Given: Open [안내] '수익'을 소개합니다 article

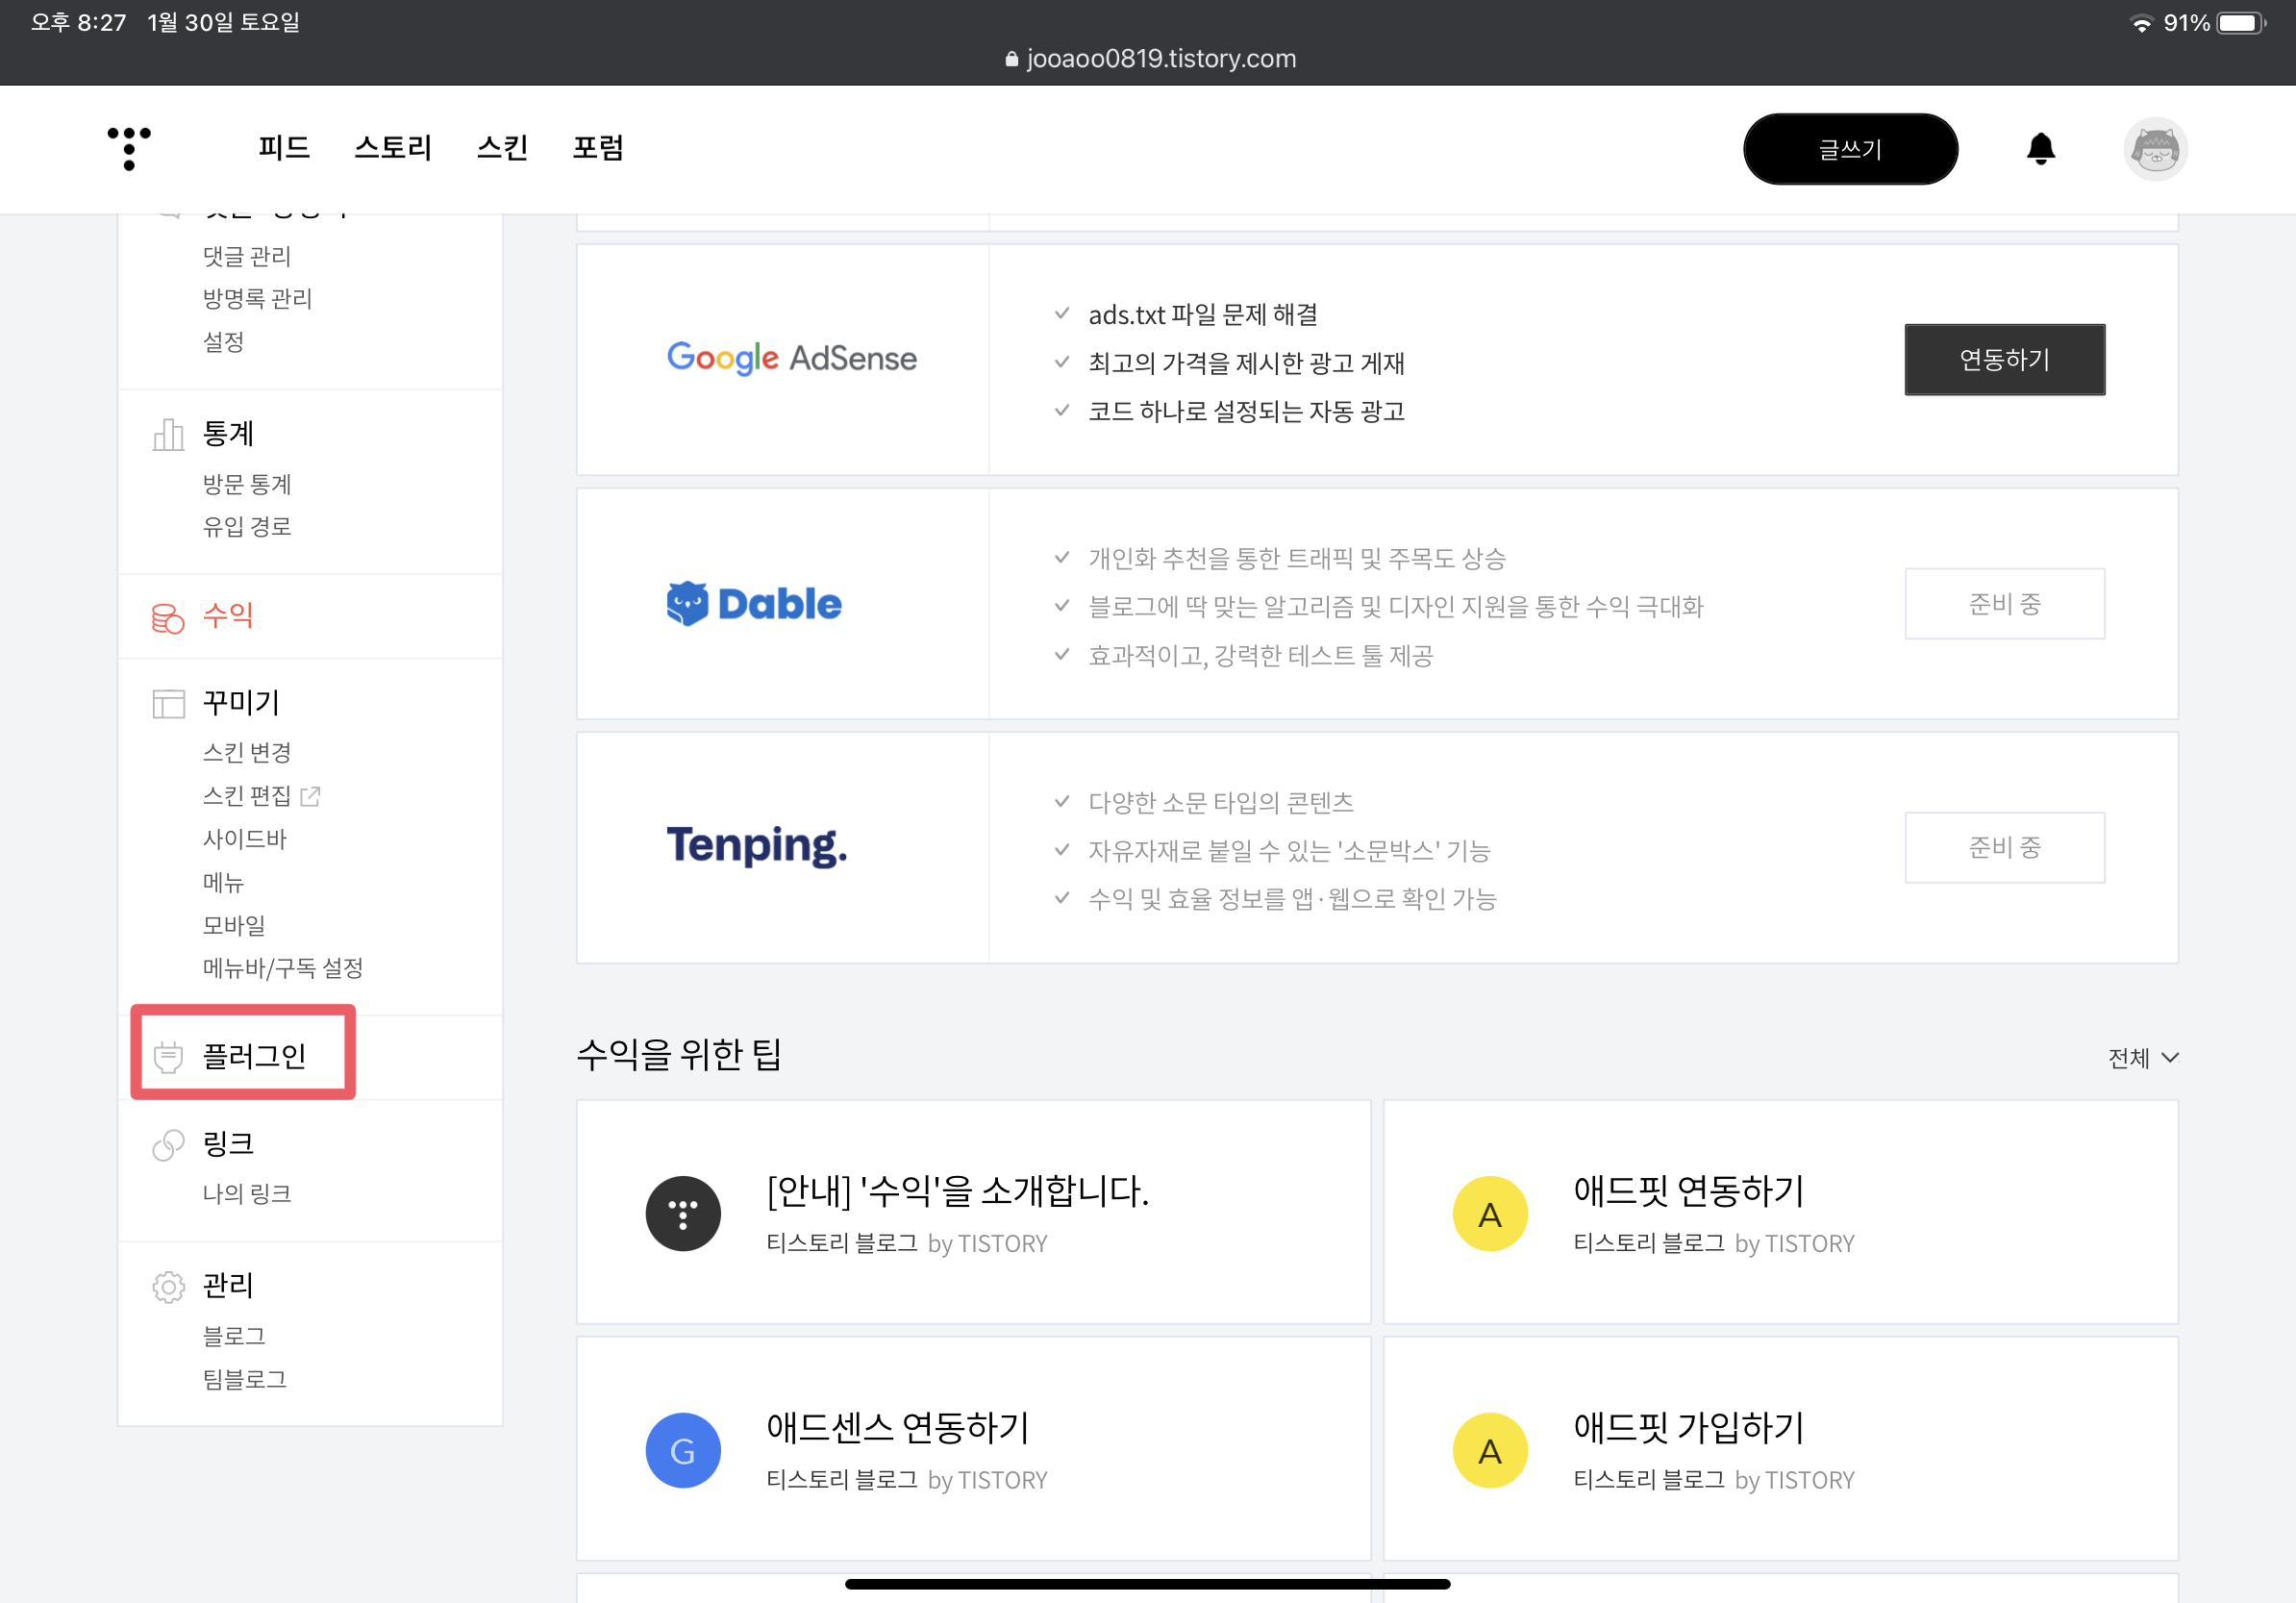Looking at the screenshot, I should click(x=973, y=1213).
